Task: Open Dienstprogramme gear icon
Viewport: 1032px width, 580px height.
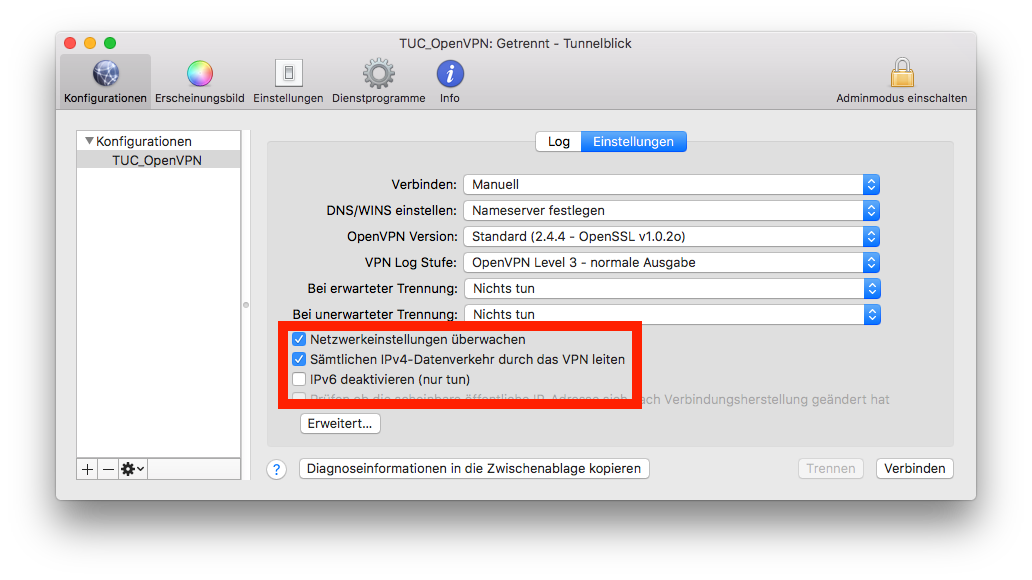Action: coord(378,81)
